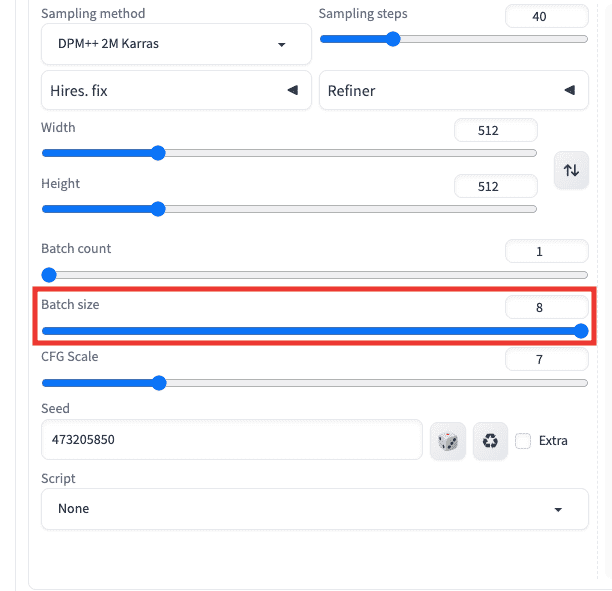The width and height of the screenshot is (612, 591).
Task: Click the CFG Scale slider
Action: [314, 383]
